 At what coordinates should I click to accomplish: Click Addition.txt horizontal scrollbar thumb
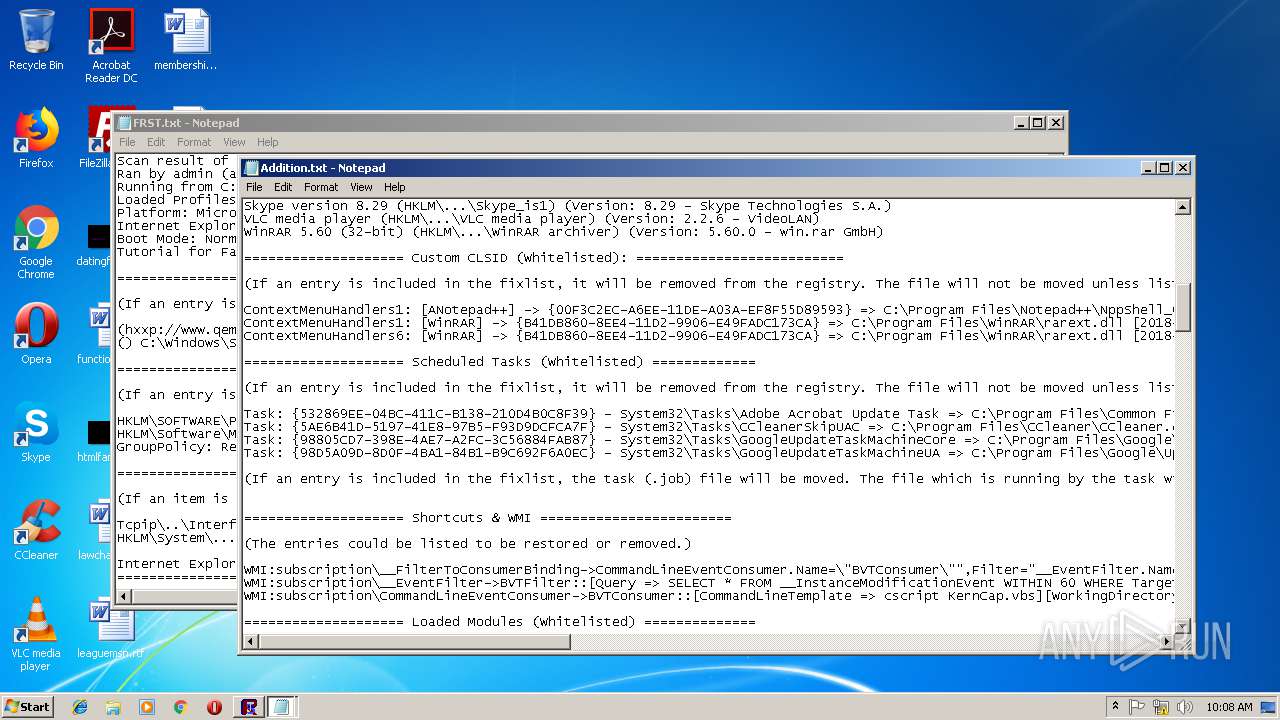pos(415,643)
